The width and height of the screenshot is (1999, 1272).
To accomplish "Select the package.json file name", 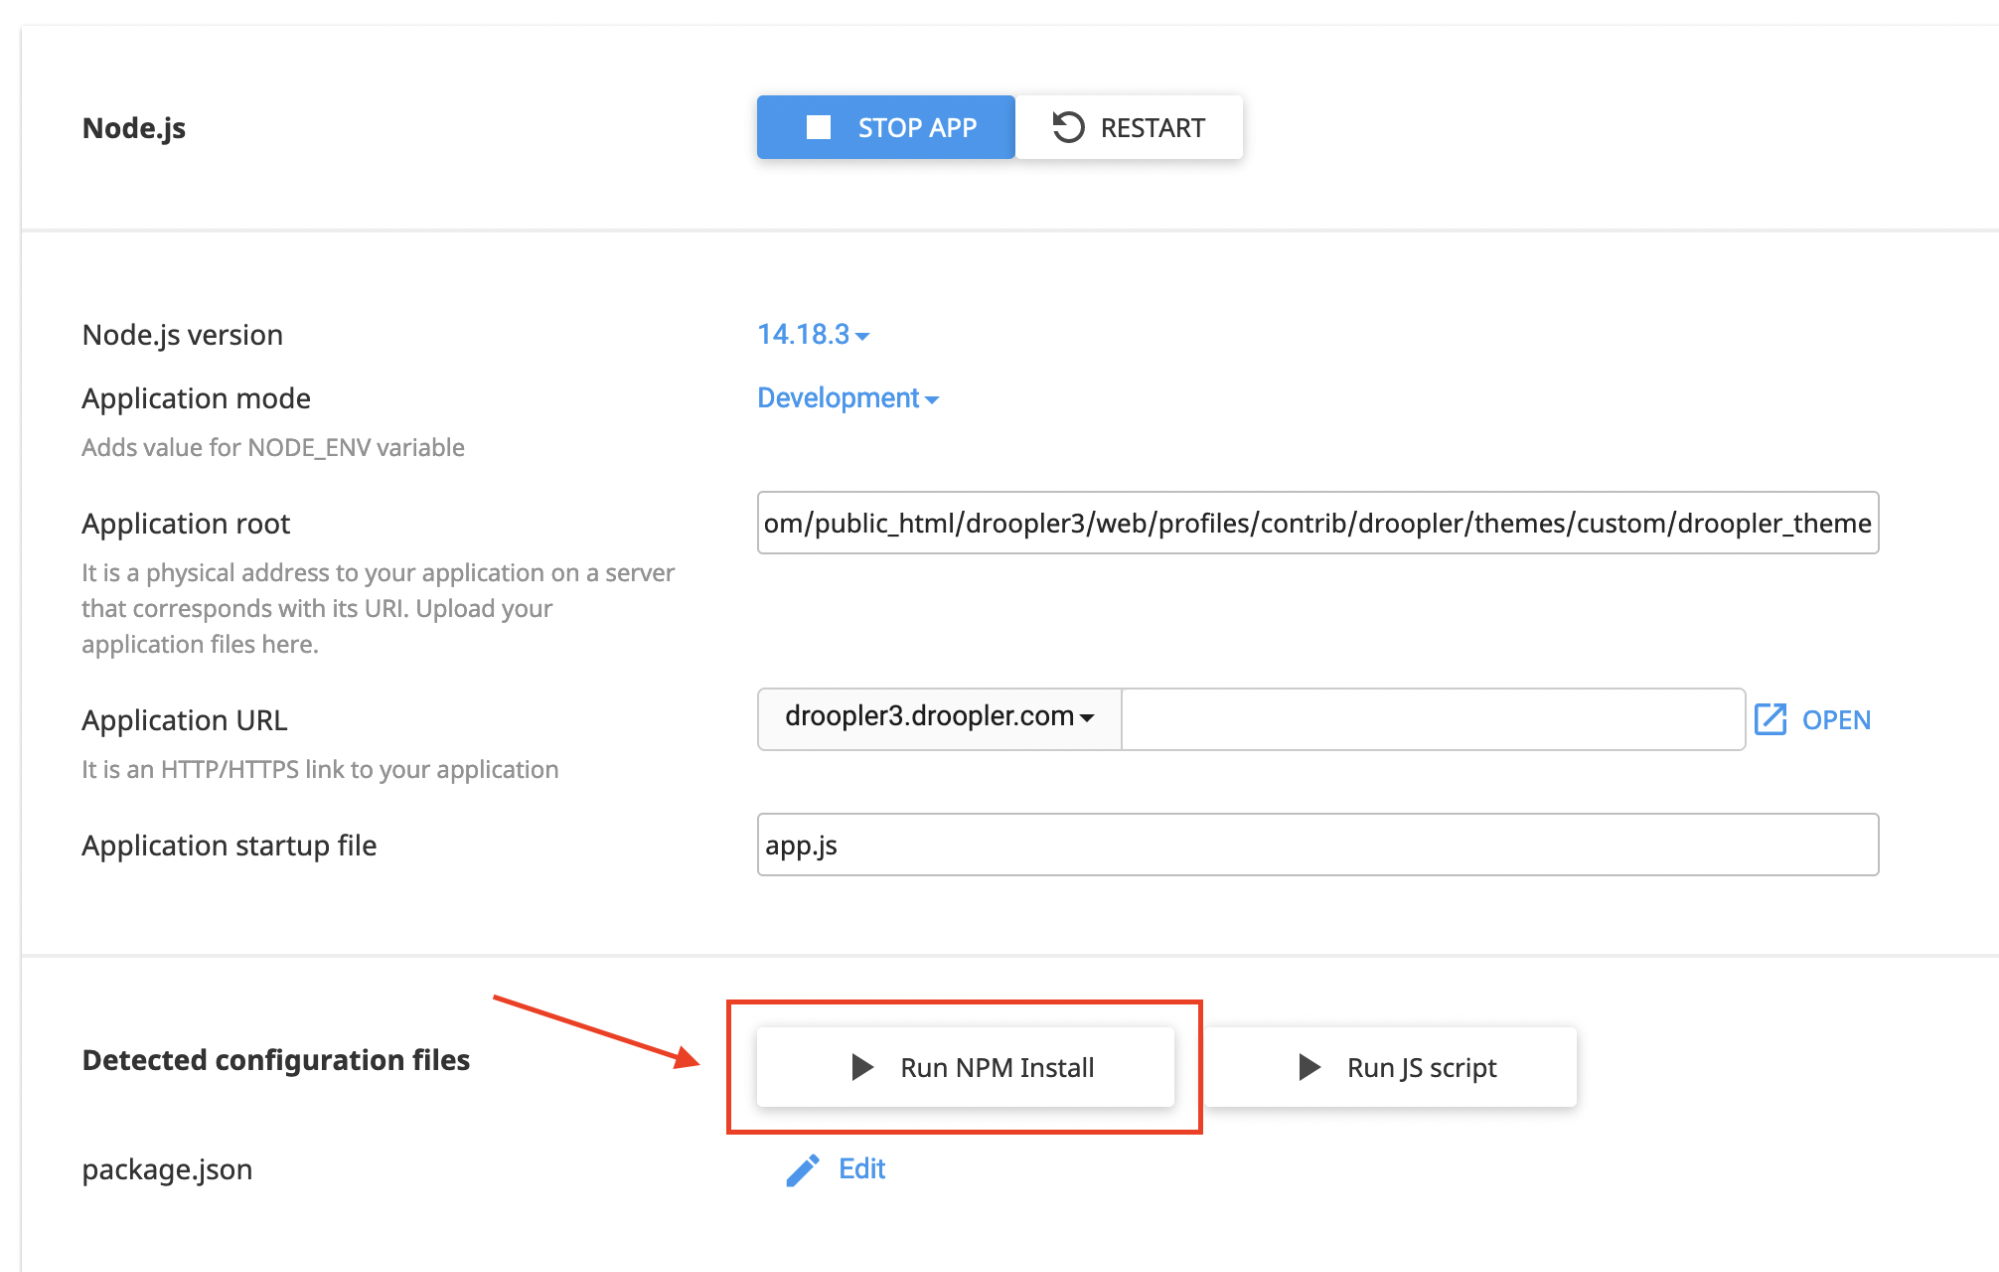I will tap(167, 1169).
